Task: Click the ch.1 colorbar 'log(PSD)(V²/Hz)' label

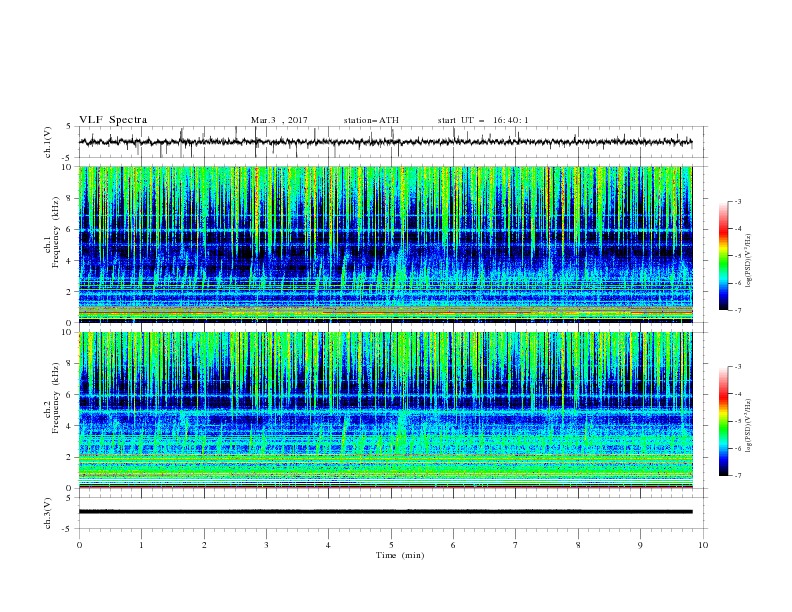Action: 748,261
